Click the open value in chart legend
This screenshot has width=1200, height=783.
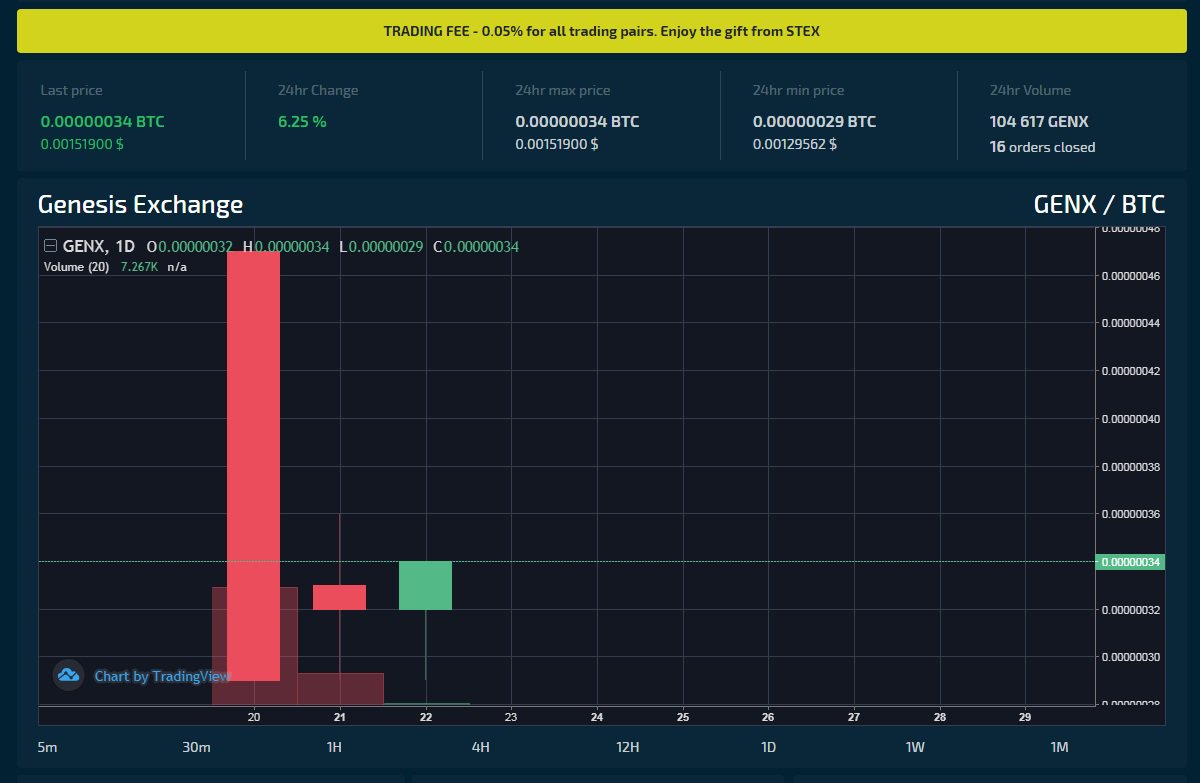click(196, 246)
